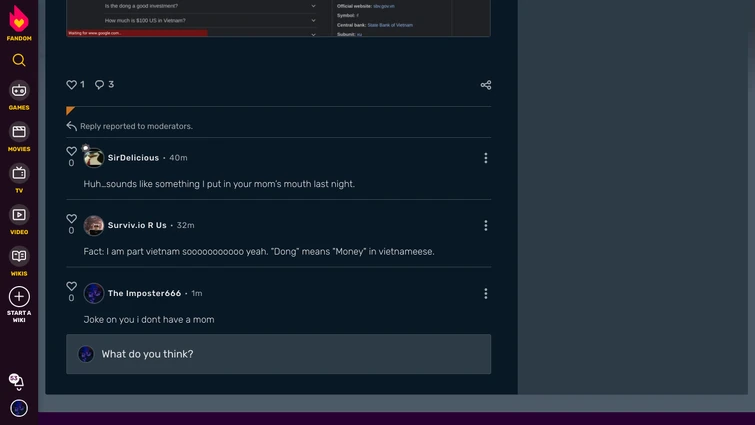Open the TV section
755x425 pixels.
pyautogui.click(x=19, y=179)
